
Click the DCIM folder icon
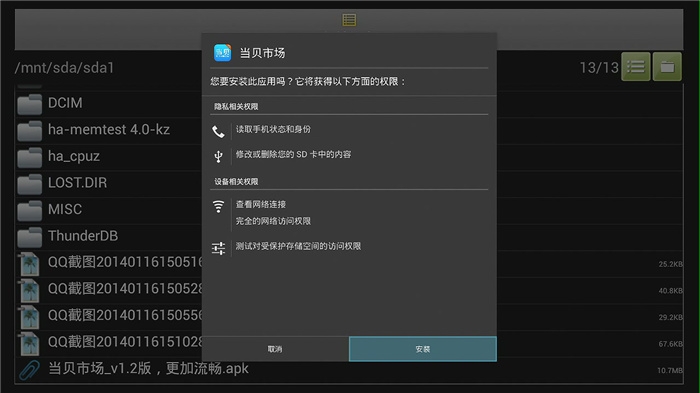pyautogui.click(x=29, y=104)
